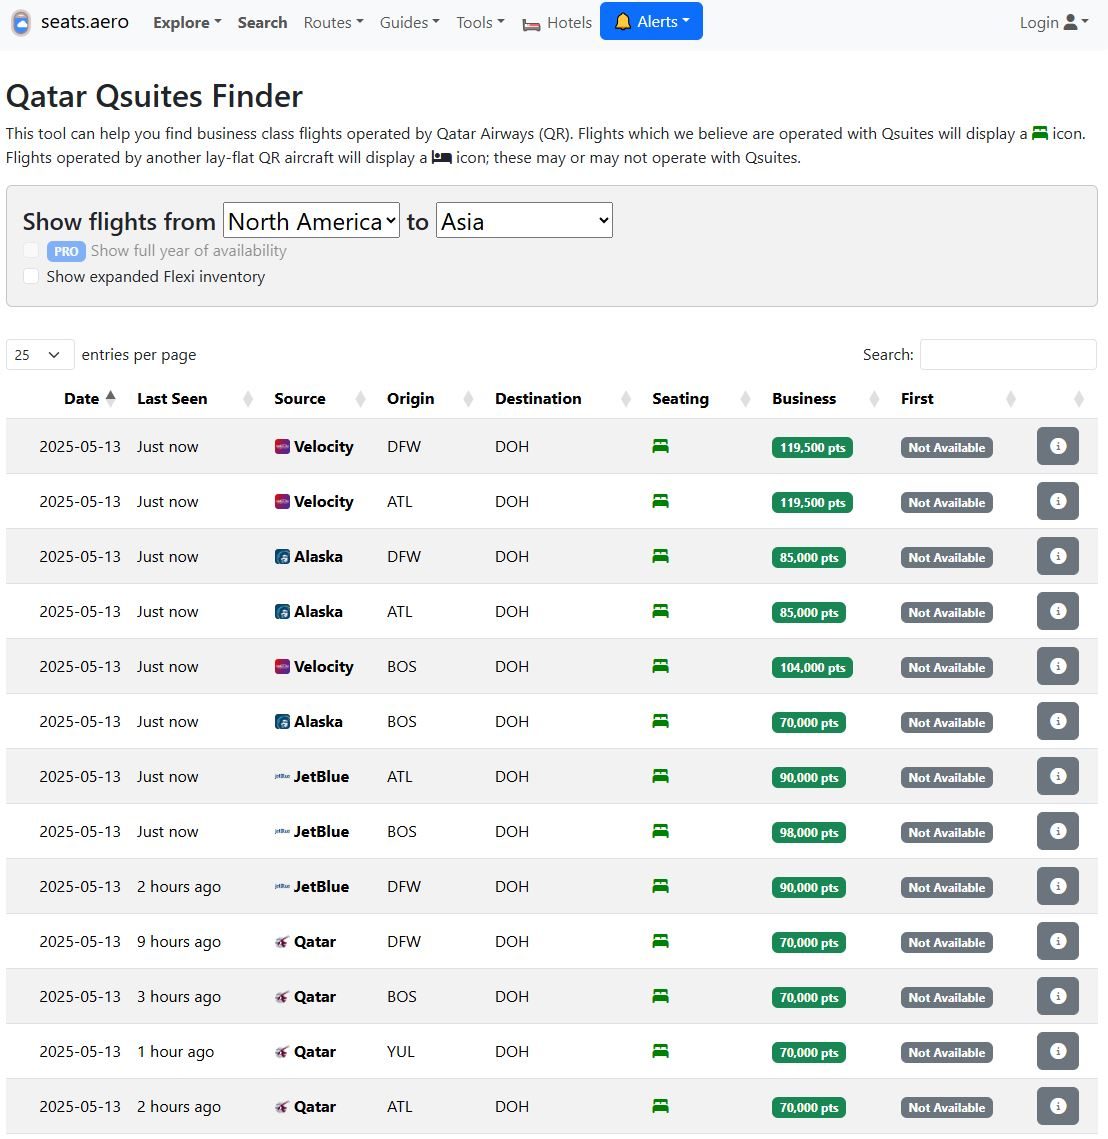Click info icon for Qatar YUL flight
The height and width of the screenshot is (1139, 1108).
[1057, 1052]
